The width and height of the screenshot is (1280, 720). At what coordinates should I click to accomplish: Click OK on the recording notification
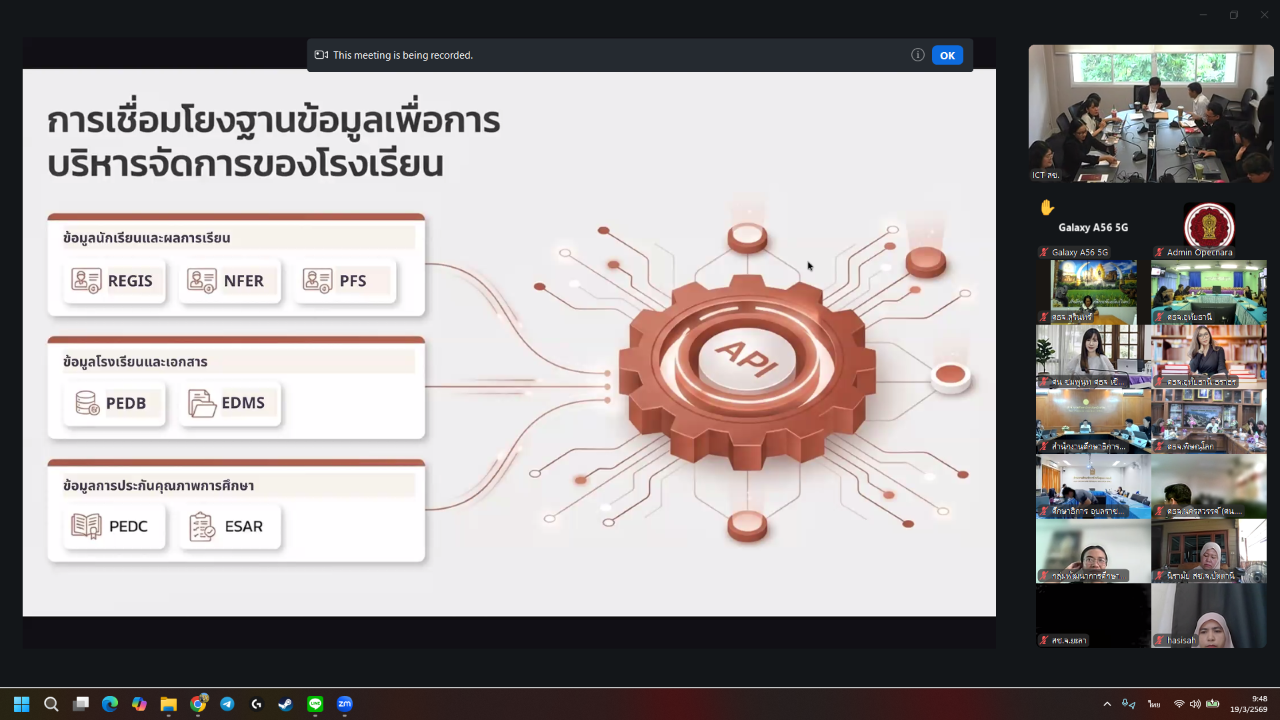point(946,55)
